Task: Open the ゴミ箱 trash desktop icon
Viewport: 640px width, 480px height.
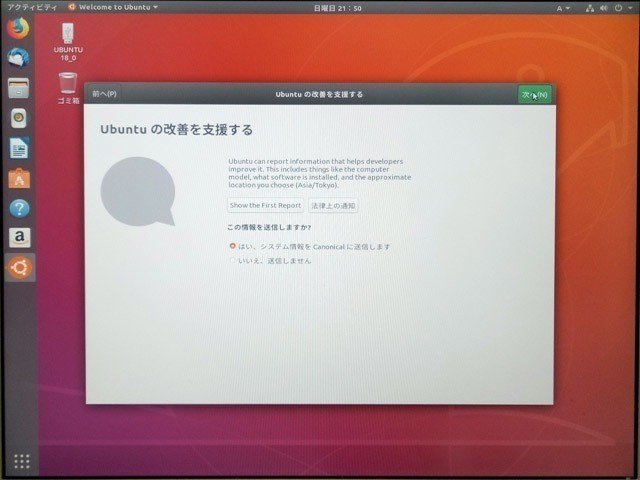Action: coord(68,88)
